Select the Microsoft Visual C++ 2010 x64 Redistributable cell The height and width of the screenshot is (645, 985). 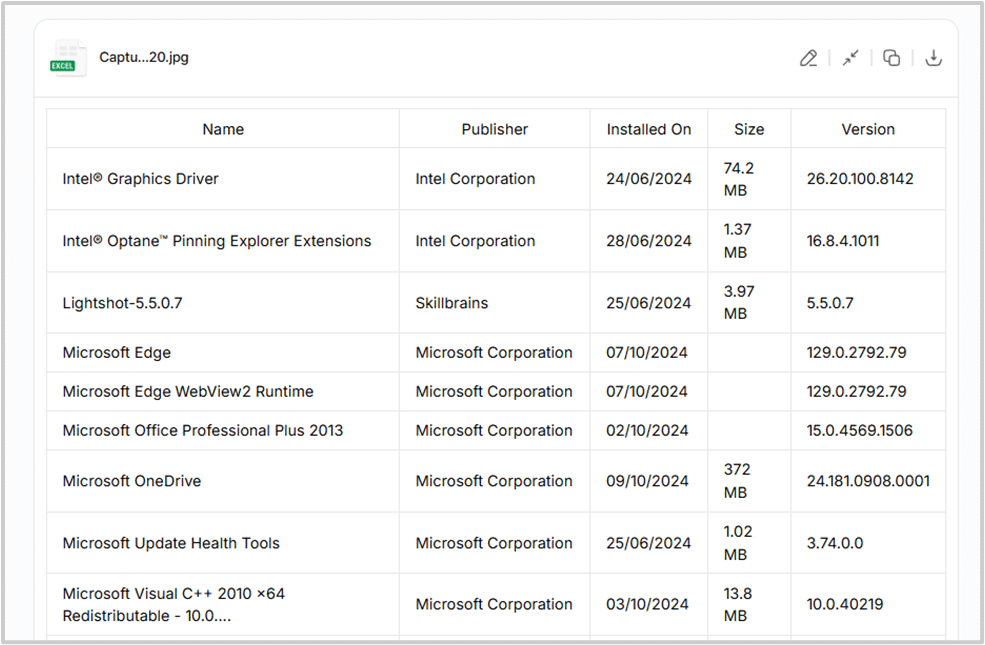point(174,604)
